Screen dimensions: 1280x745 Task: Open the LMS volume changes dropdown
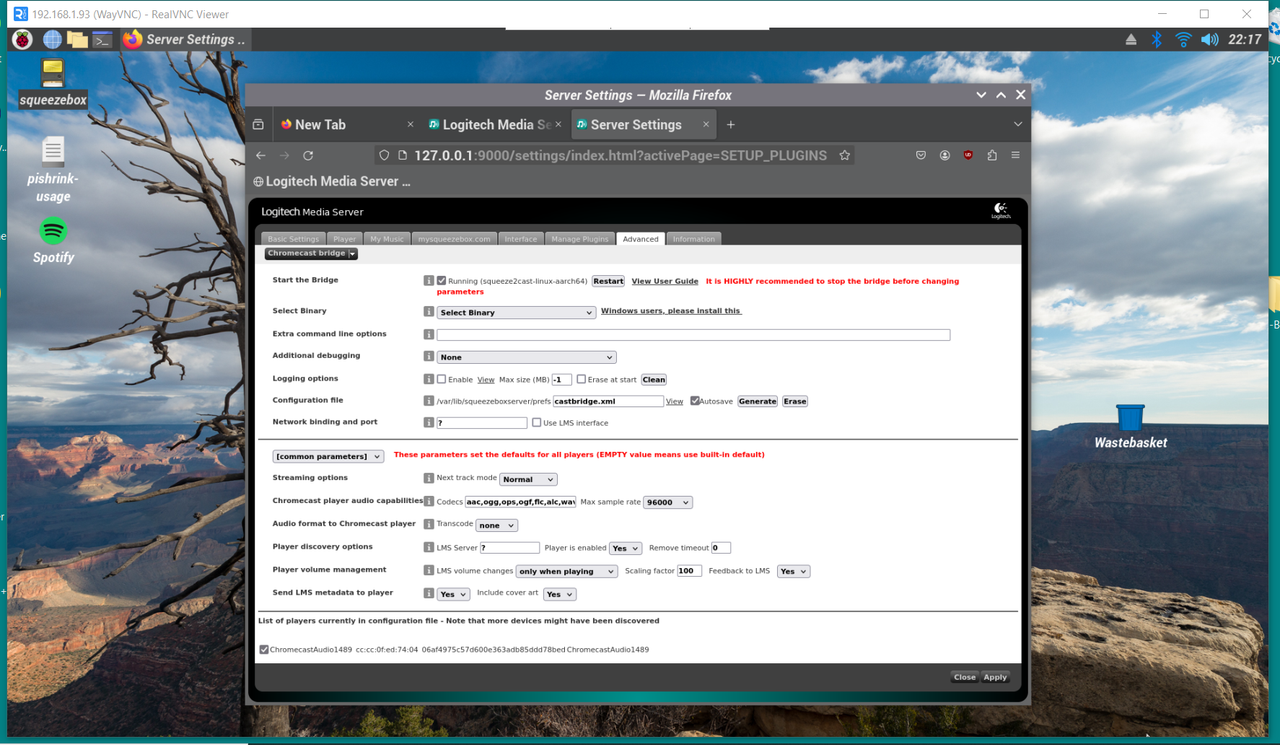coord(567,572)
